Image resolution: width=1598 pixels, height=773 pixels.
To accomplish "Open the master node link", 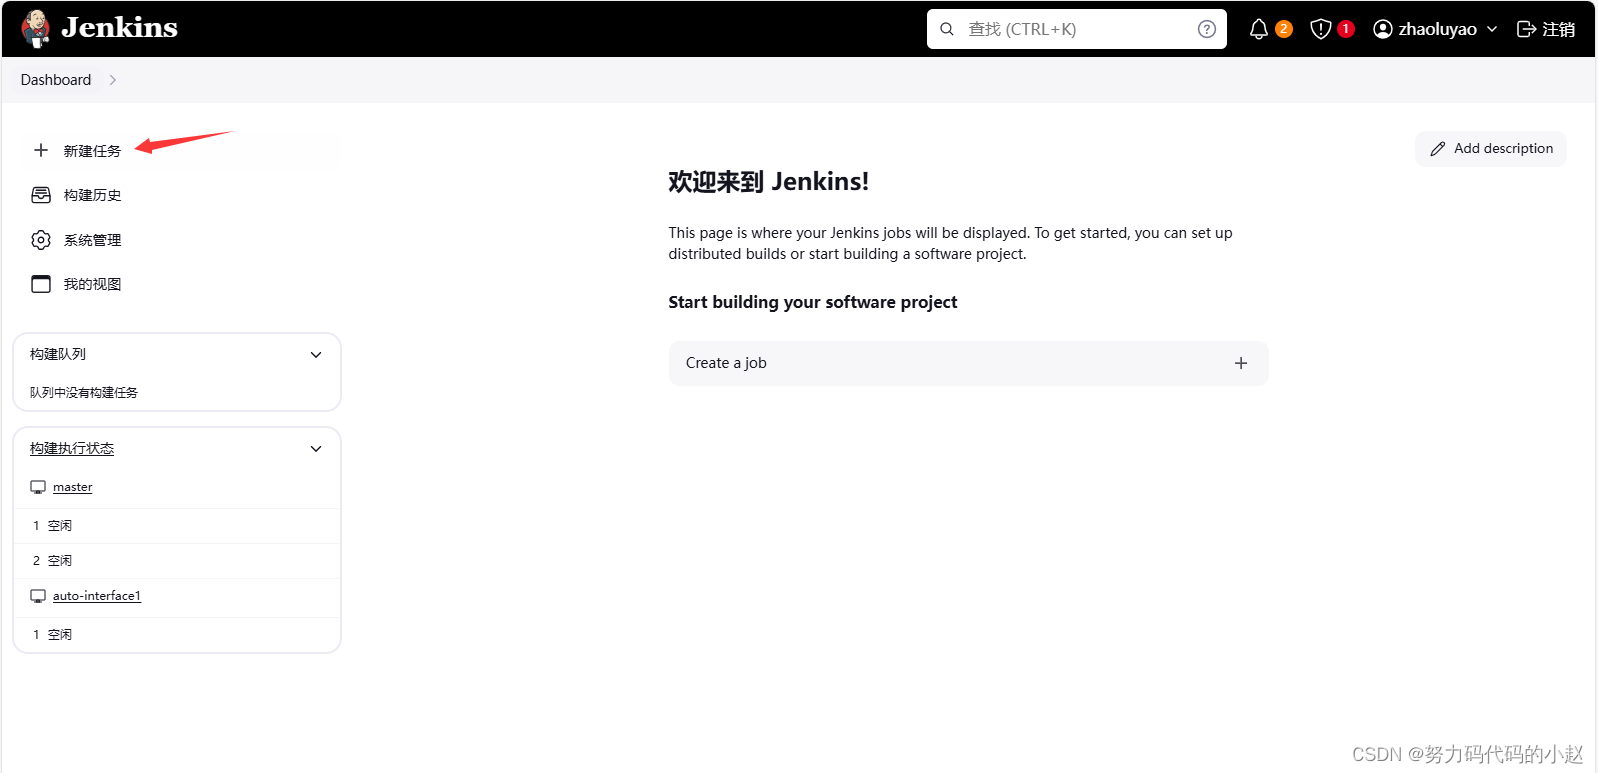I will click(x=73, y=487).
